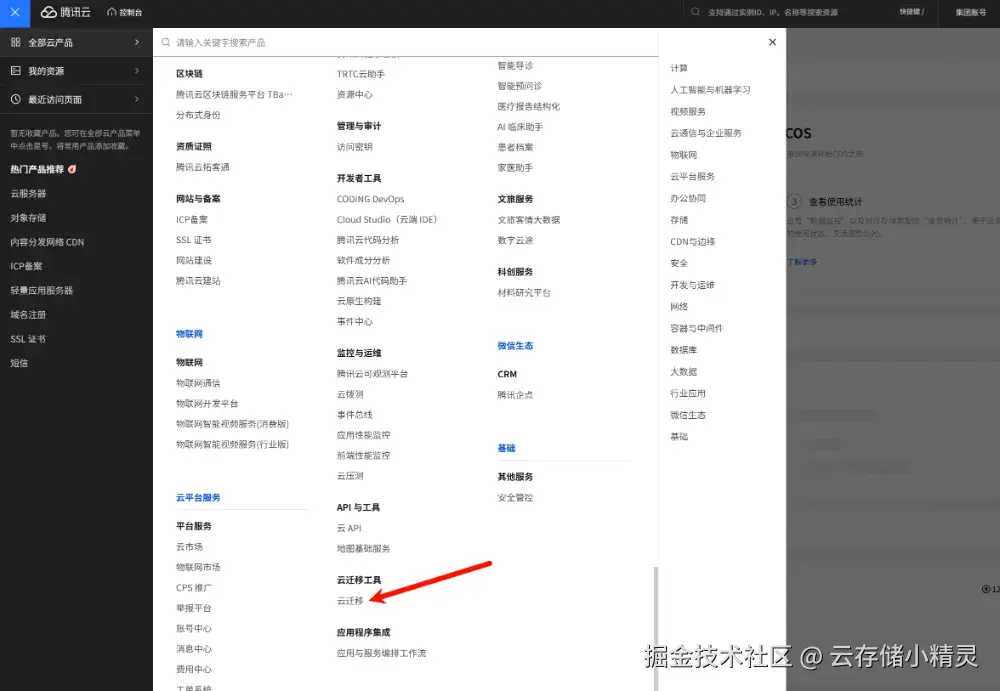Image resolution: width=1000 pixels, height=691 pixels.
Task: Open 前端性能监控
Action: (x=364, y=456)
